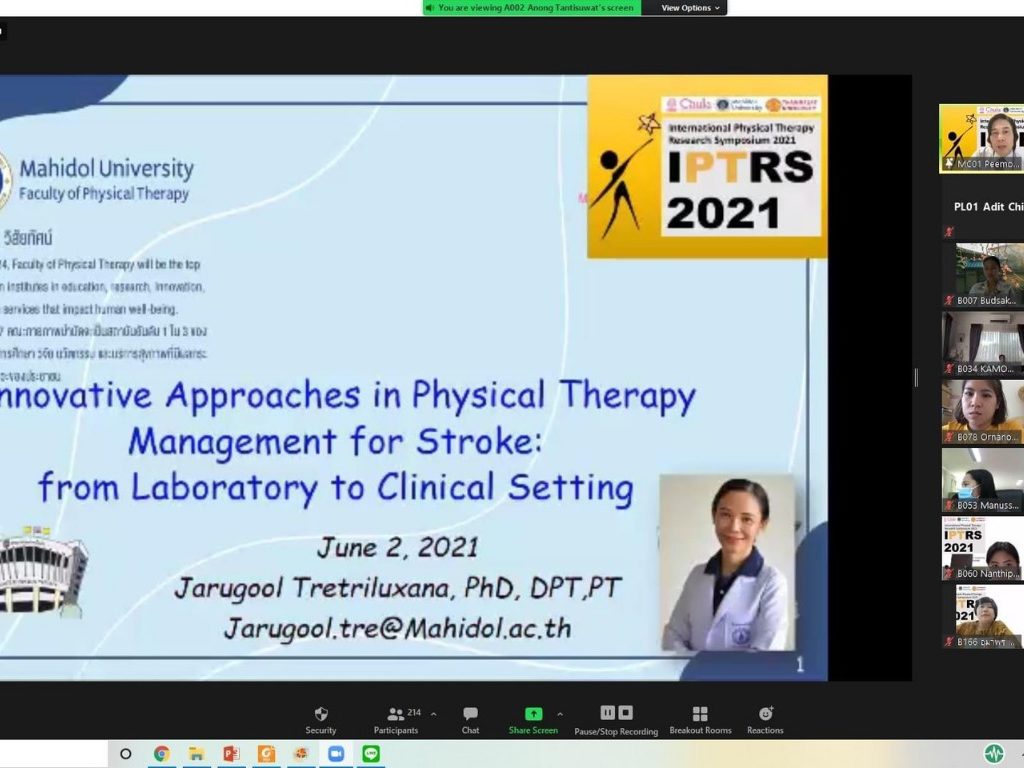Select the MC01 Peemo participant video
Screen dimensions: 1024x768
(982, 138)
